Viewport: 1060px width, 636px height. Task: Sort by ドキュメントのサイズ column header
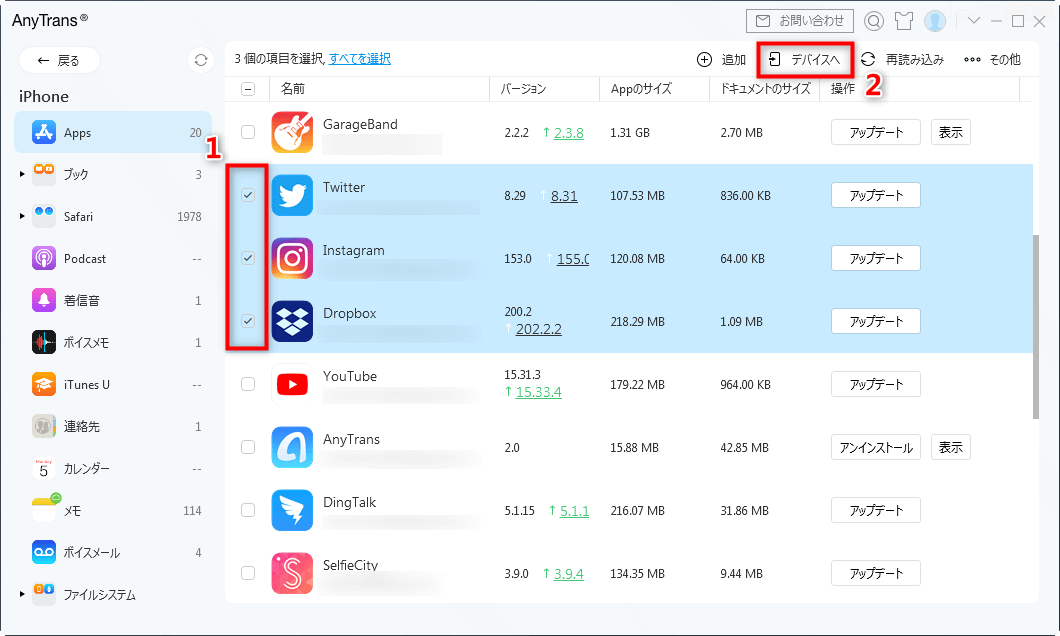[765, 89]
